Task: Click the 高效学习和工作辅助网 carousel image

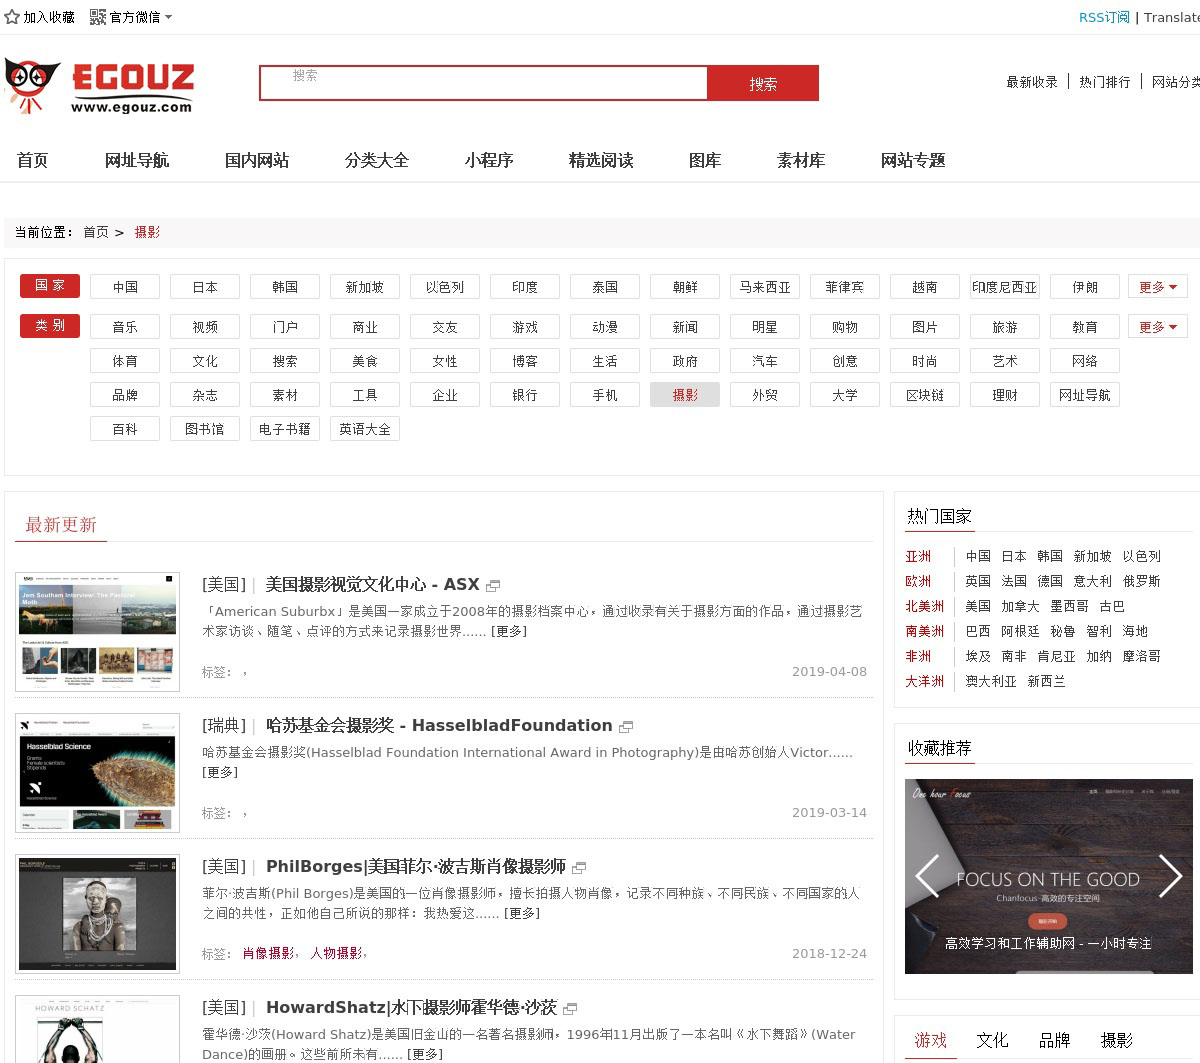Action: [x=1049, y=876]
